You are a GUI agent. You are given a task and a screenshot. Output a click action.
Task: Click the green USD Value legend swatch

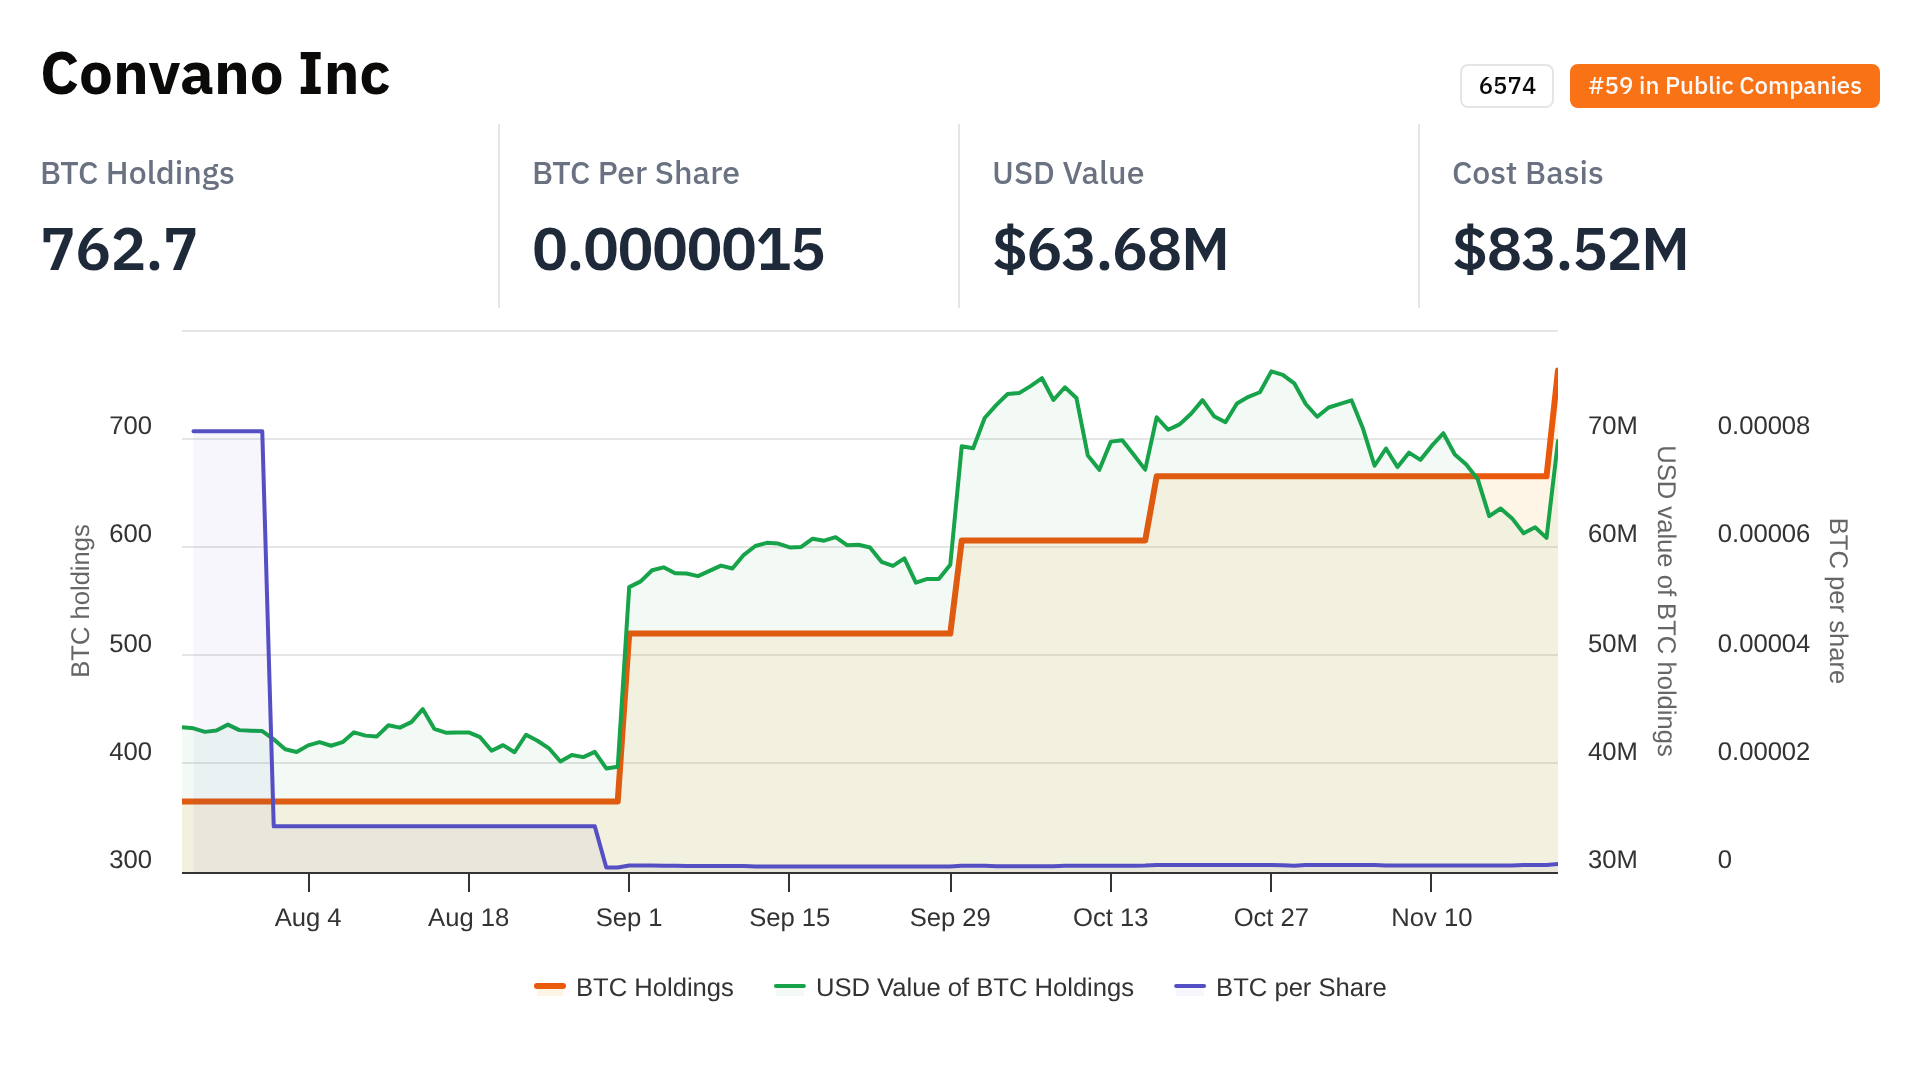click(790, 987)
